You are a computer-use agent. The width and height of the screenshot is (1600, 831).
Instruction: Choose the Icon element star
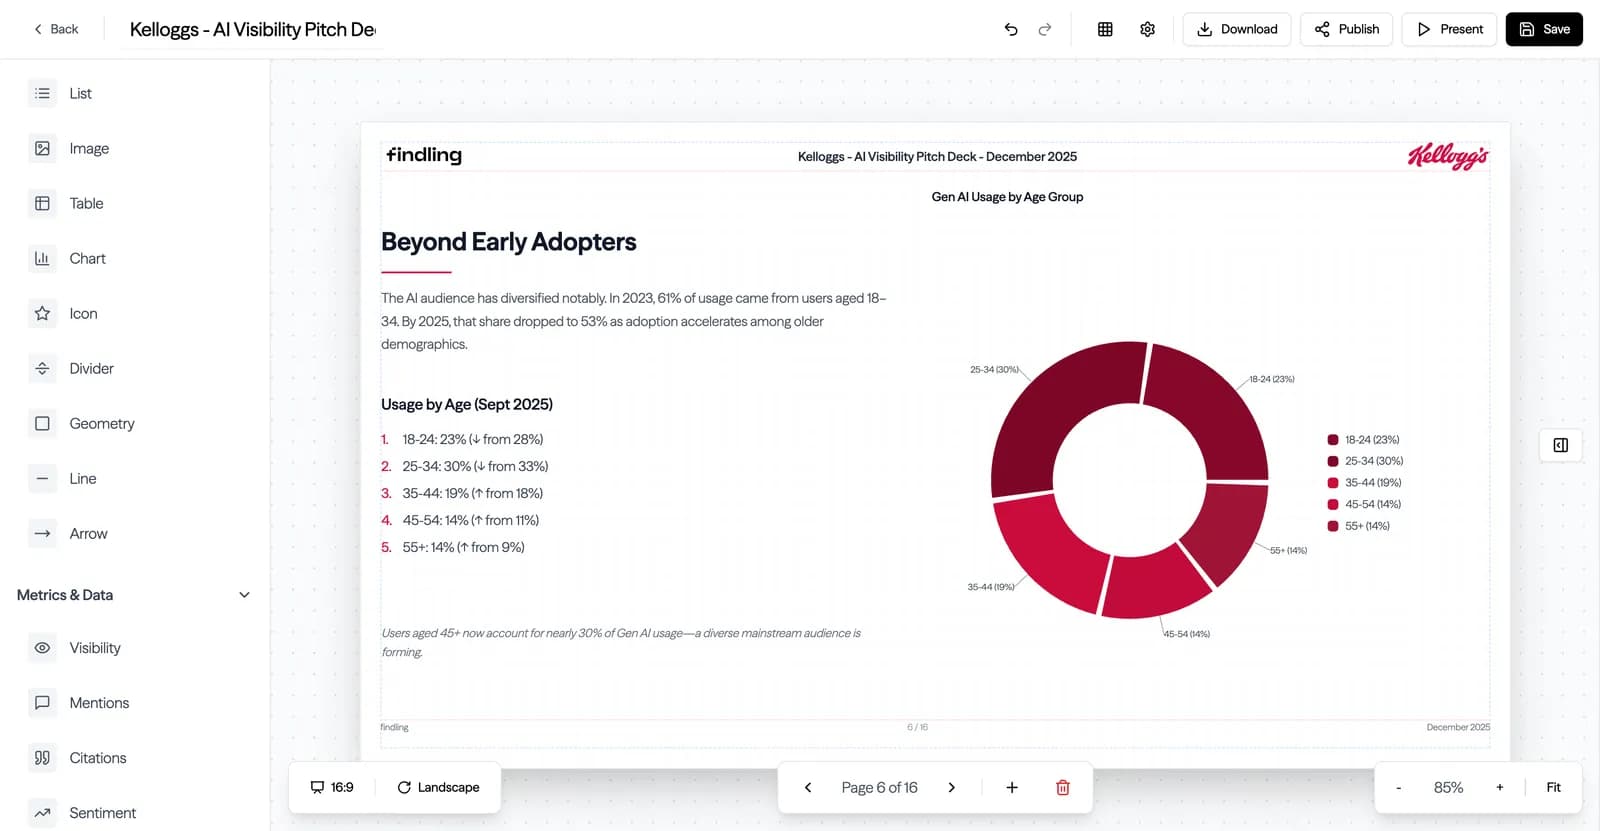42,313
